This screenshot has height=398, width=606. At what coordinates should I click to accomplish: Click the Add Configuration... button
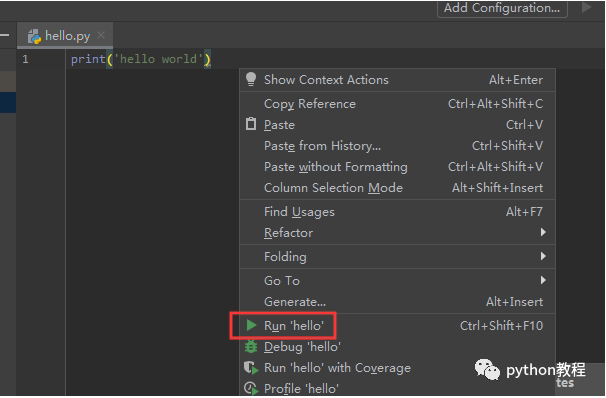pos(502,8)
